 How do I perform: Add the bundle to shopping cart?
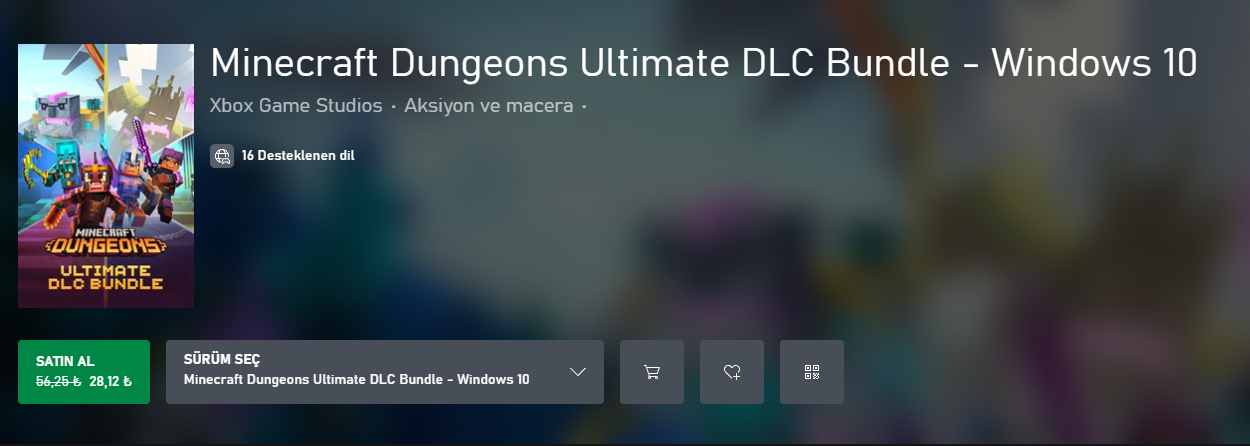click(x=652, y=372)
